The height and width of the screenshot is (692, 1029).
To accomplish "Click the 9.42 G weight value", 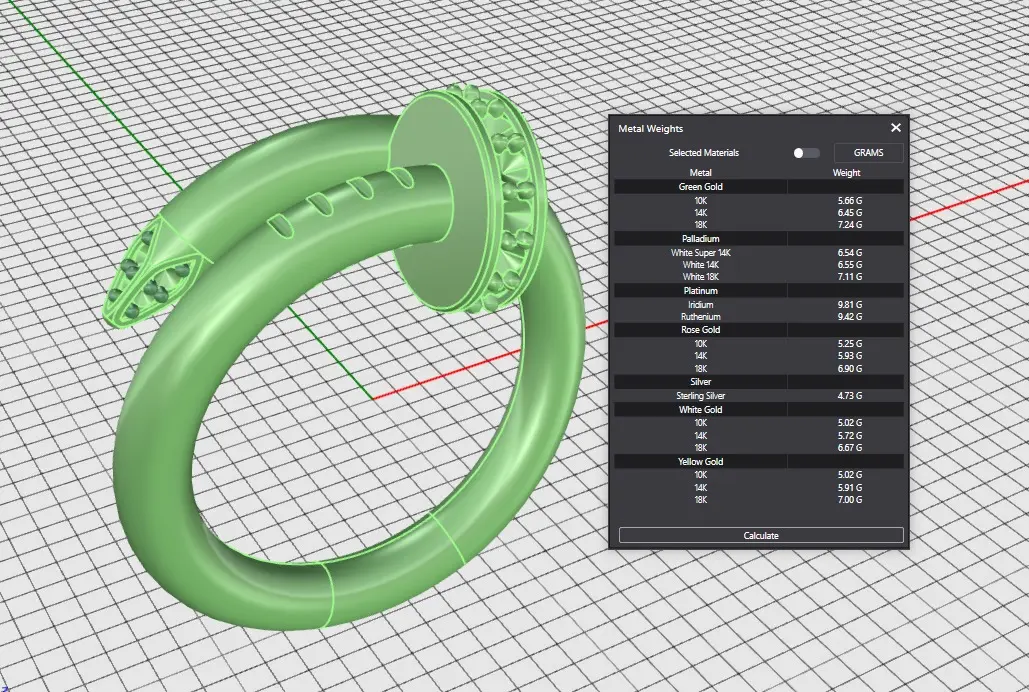I will pos(850,316).
